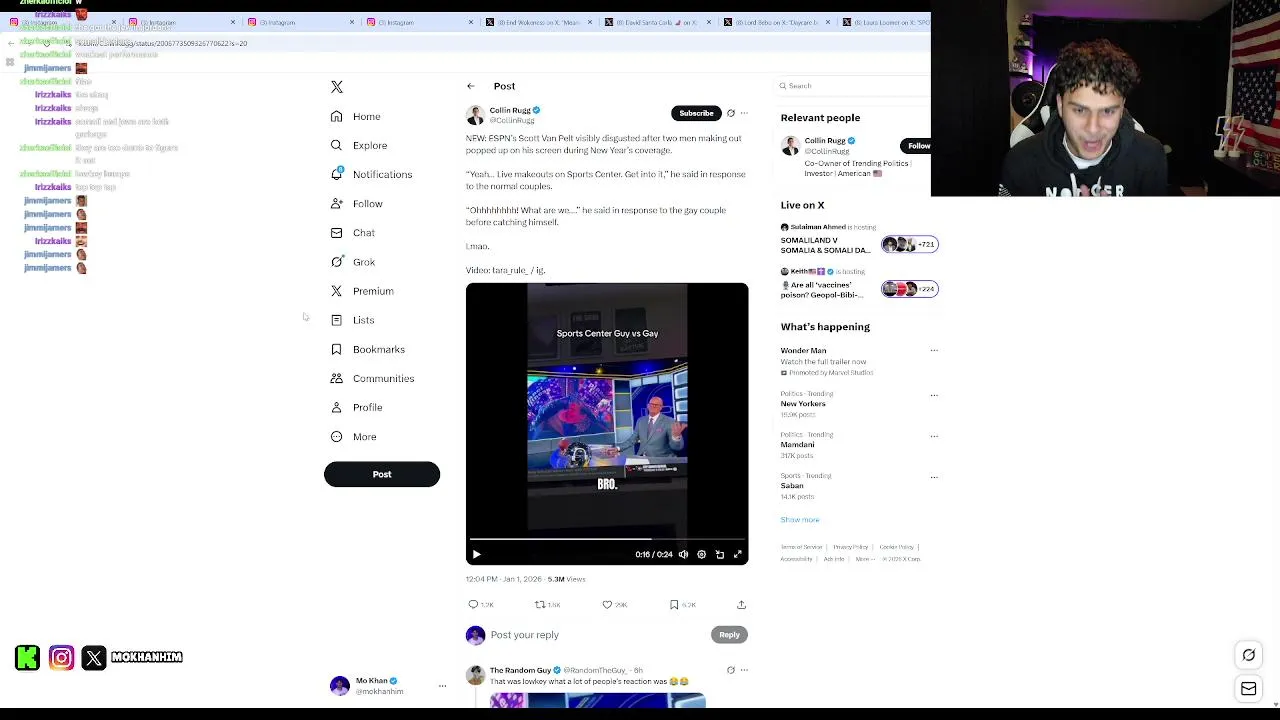Viewport: 1280px width, 720px height.
Task: Open three-dot menu on The Random Guy's reply
Action: (743, 670)
